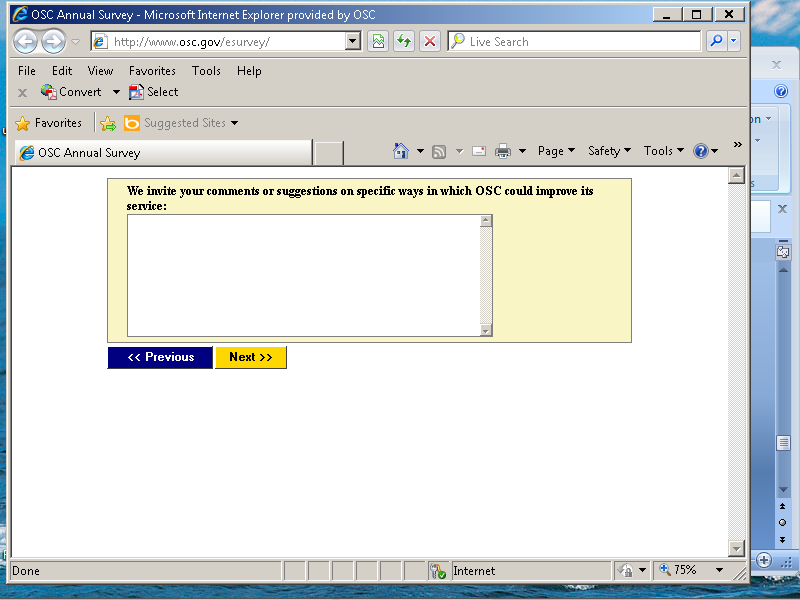The image size is (800, 600).
Task: Open the Page command bar menu
Action: click(x=556, y=151)
